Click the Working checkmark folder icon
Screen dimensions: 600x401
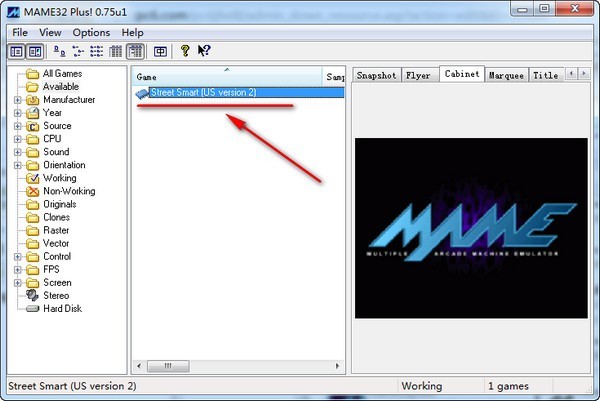coord(33,178)
